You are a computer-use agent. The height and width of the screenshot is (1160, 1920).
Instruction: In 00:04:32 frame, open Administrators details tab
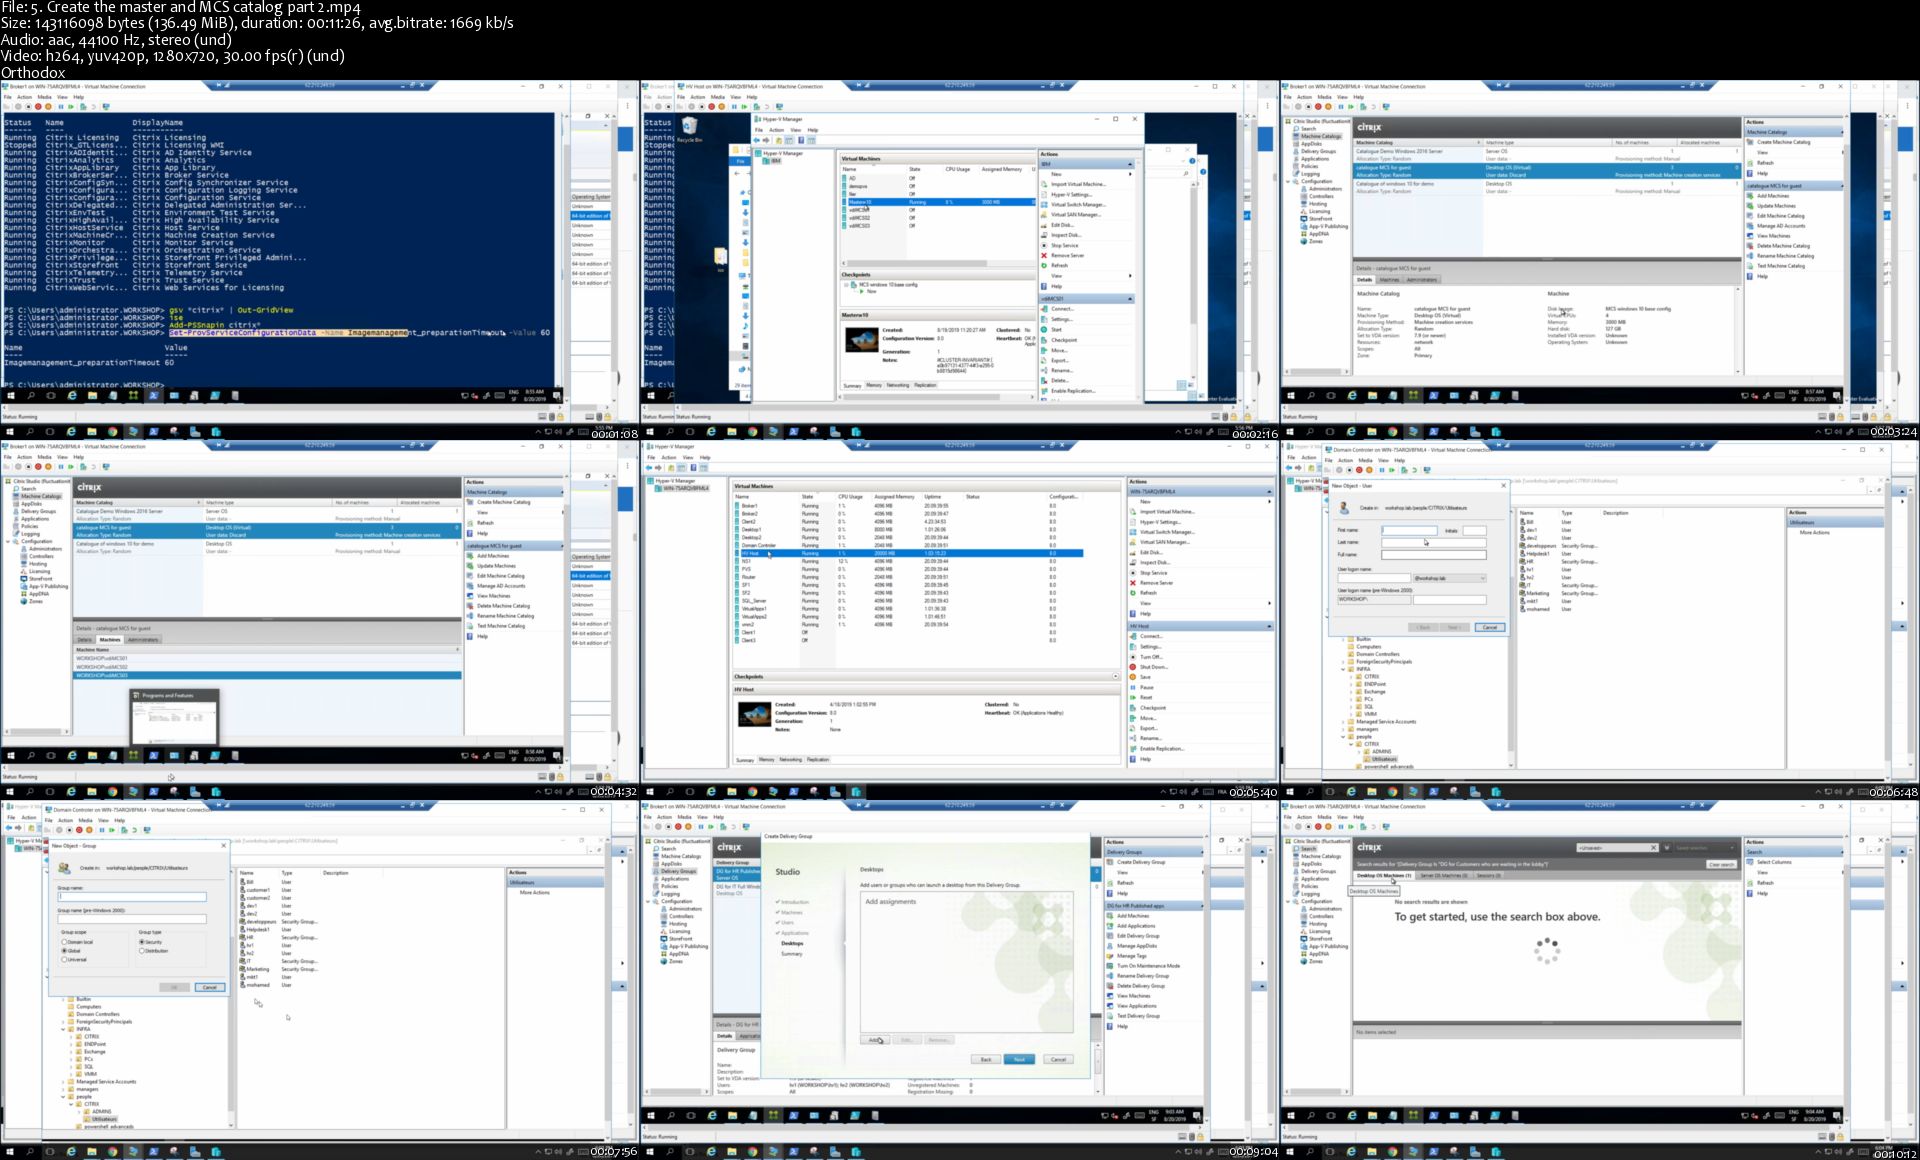(143, 639)
